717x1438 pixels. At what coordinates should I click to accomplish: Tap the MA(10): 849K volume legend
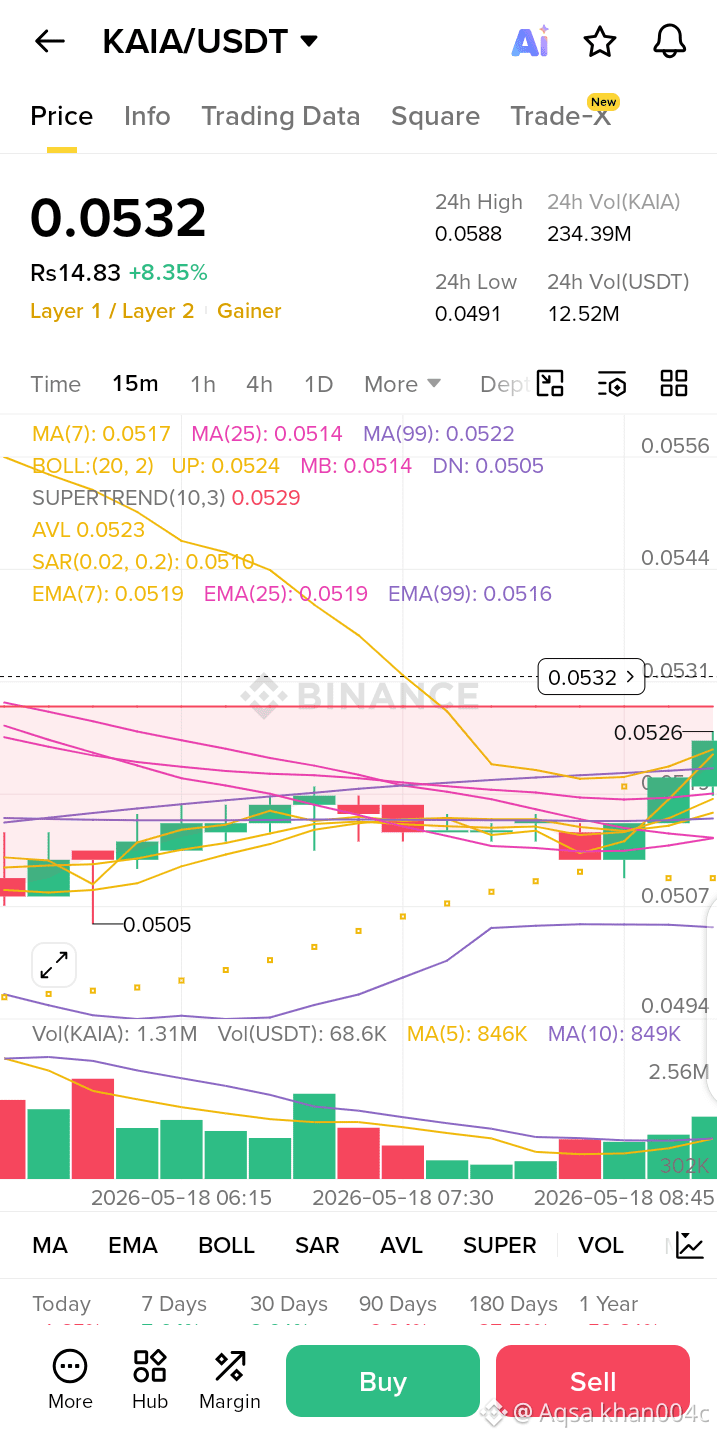(614, 1034)
